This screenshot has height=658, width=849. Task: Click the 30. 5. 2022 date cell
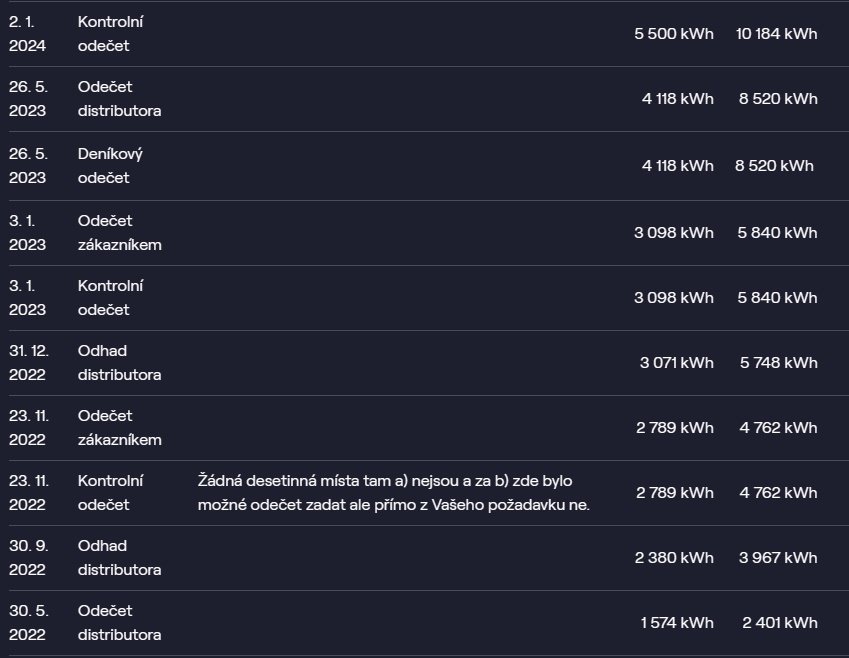point(28,623)
